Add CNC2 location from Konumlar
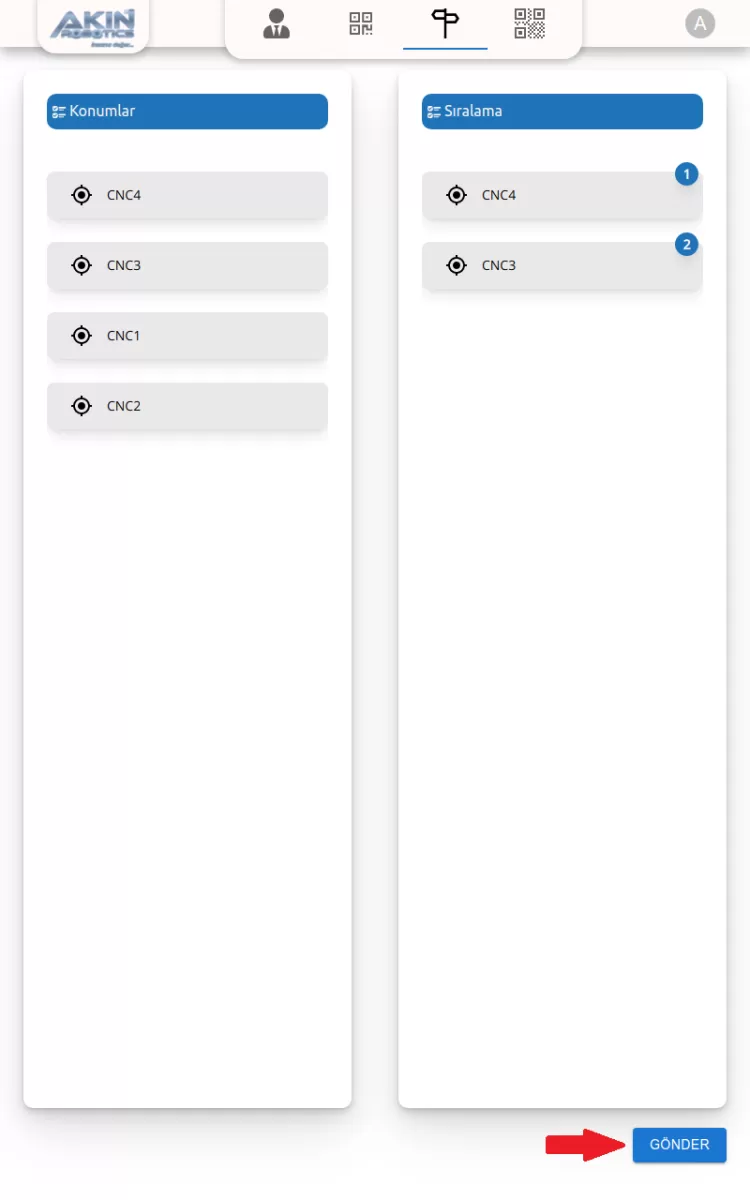 (x=187, y=406)
